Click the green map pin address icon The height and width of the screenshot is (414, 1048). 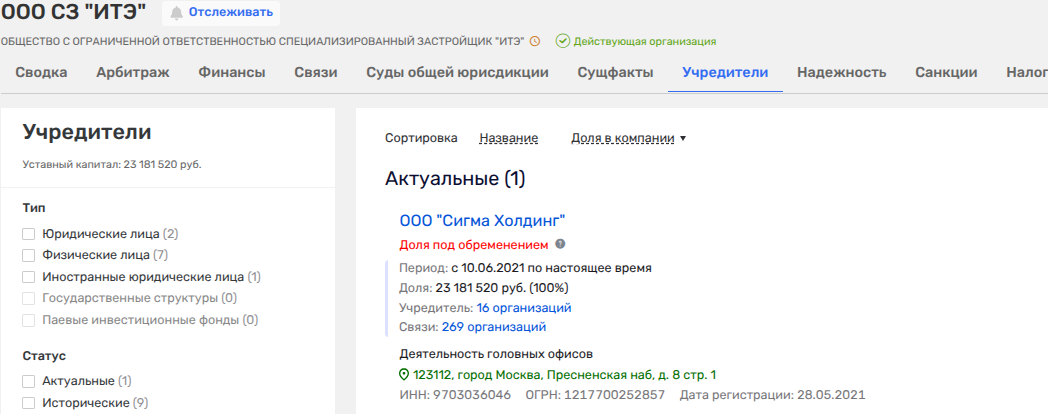[x=405, y=375]
